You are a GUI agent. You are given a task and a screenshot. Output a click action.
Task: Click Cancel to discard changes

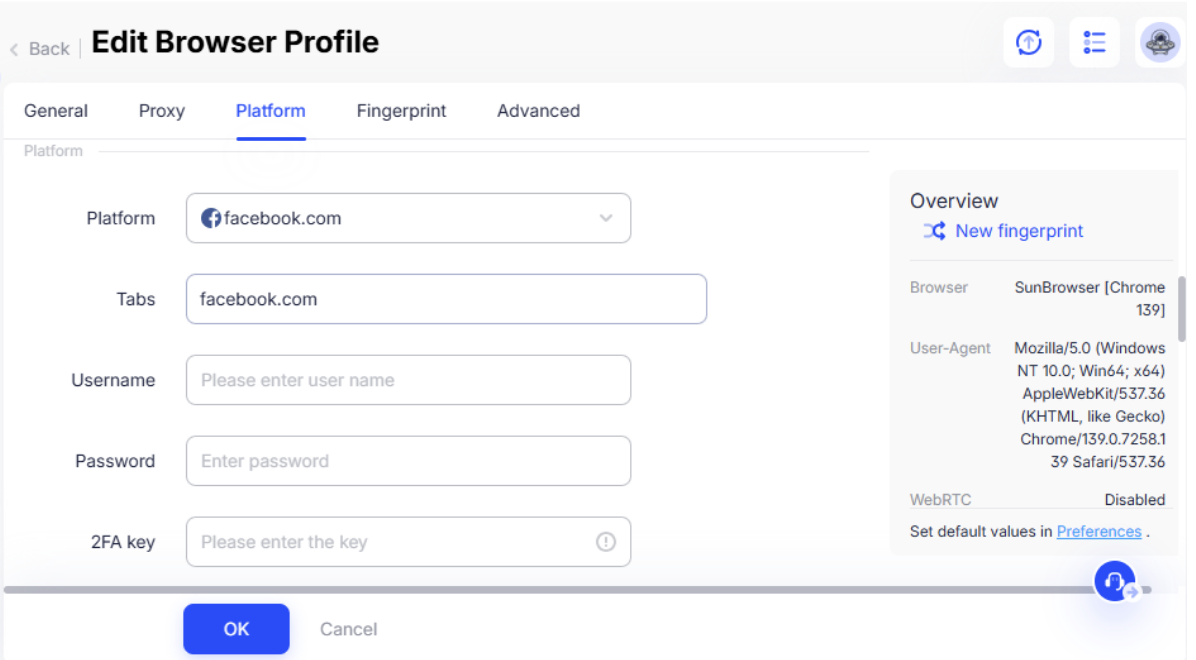(348, 629)
